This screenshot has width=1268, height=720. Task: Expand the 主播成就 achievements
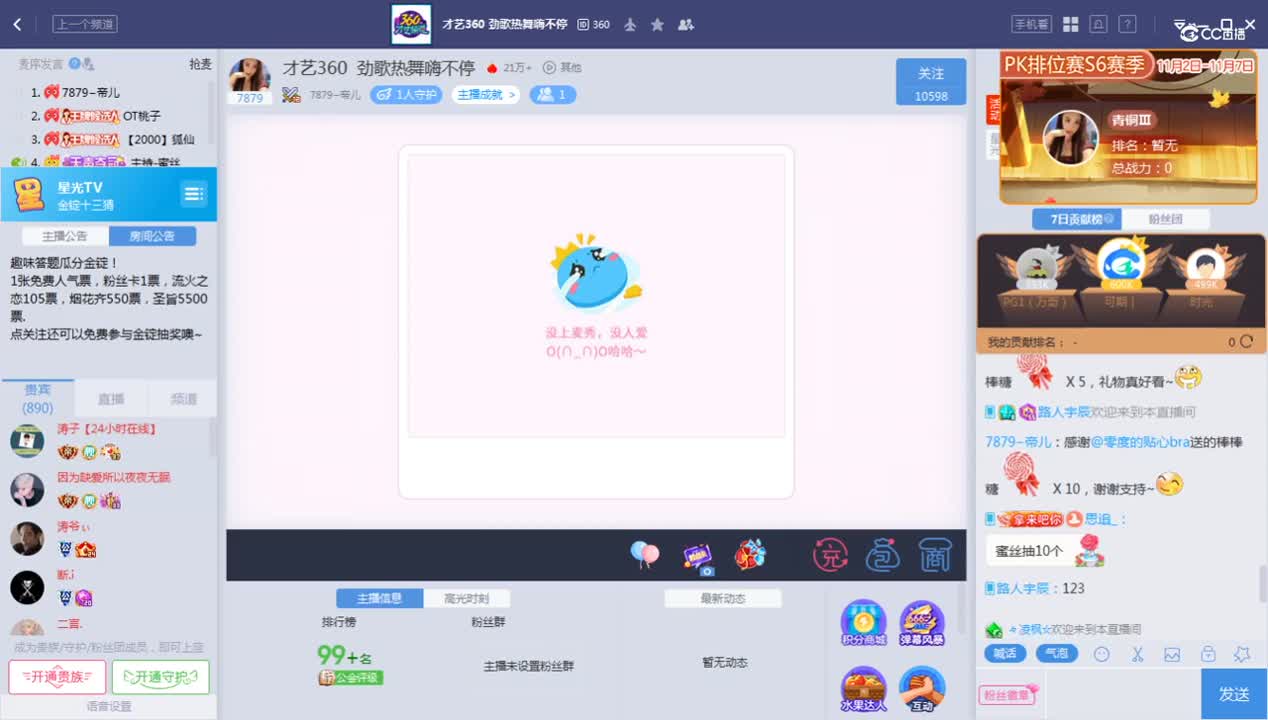pos(487,95)
